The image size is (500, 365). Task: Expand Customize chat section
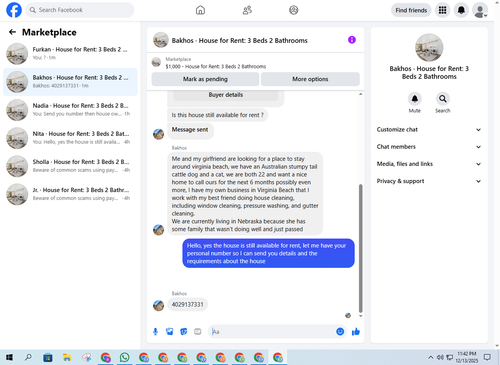[x=429, y=130]
